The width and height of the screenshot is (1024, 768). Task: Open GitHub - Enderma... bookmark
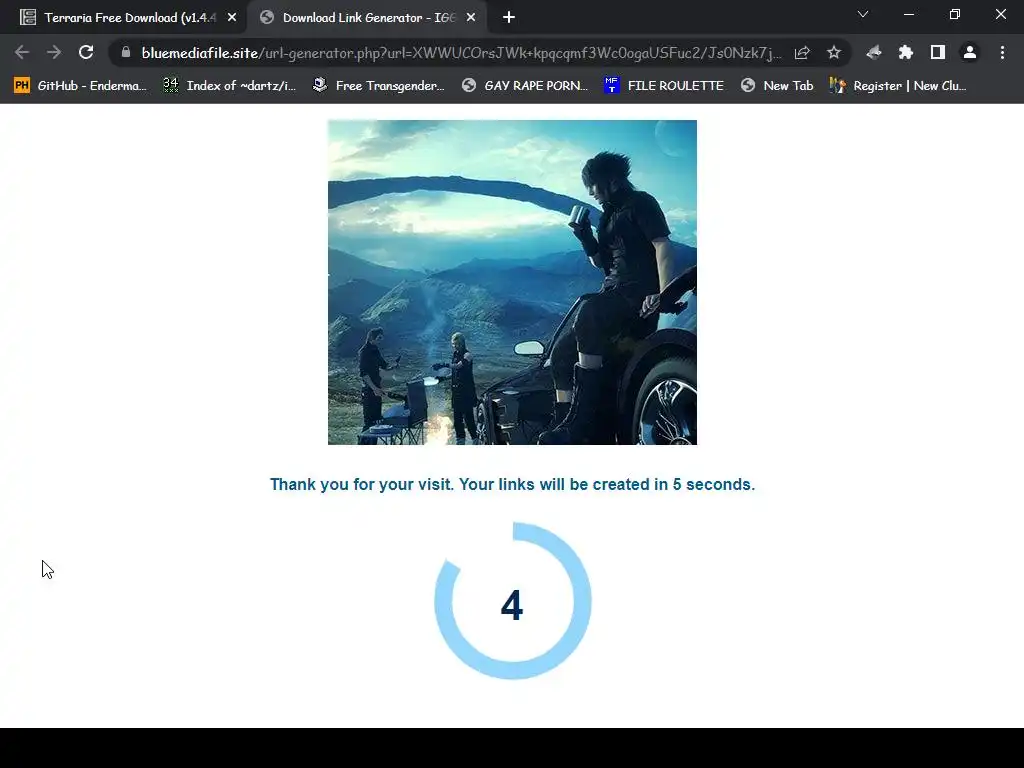click(x=80, y=86)
